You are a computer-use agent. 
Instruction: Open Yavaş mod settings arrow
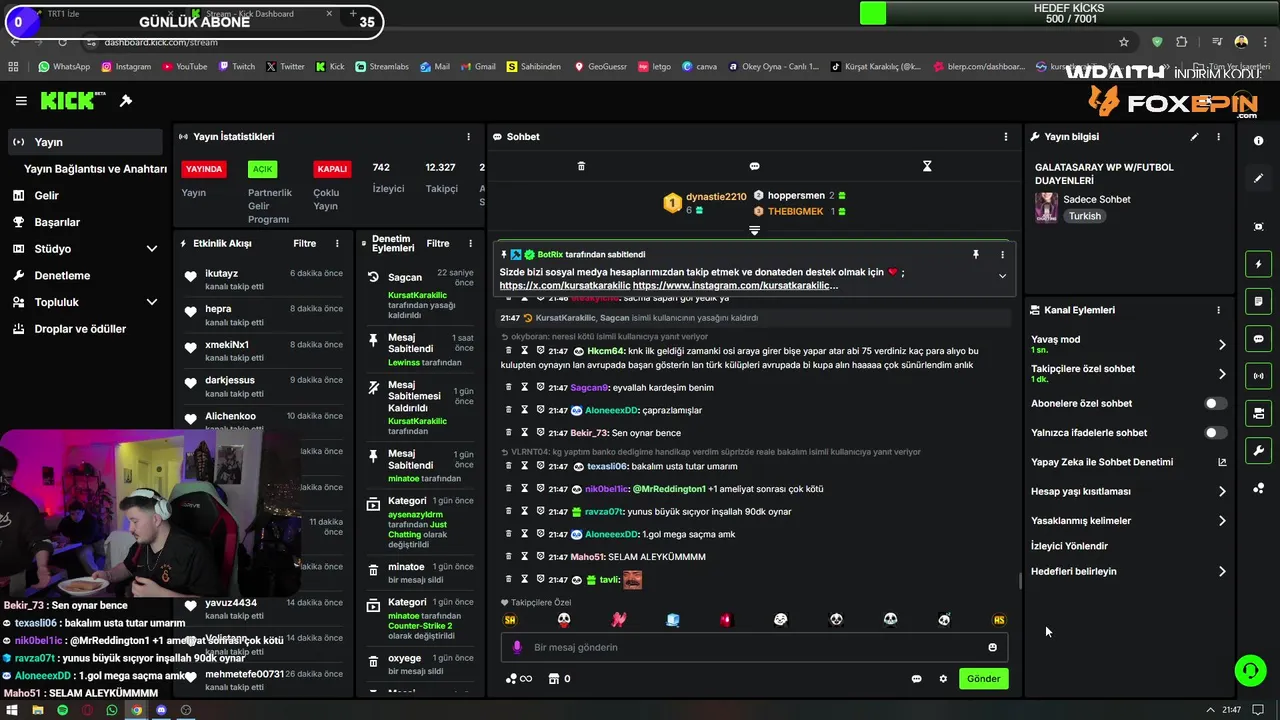click(x=1222, y=344)
